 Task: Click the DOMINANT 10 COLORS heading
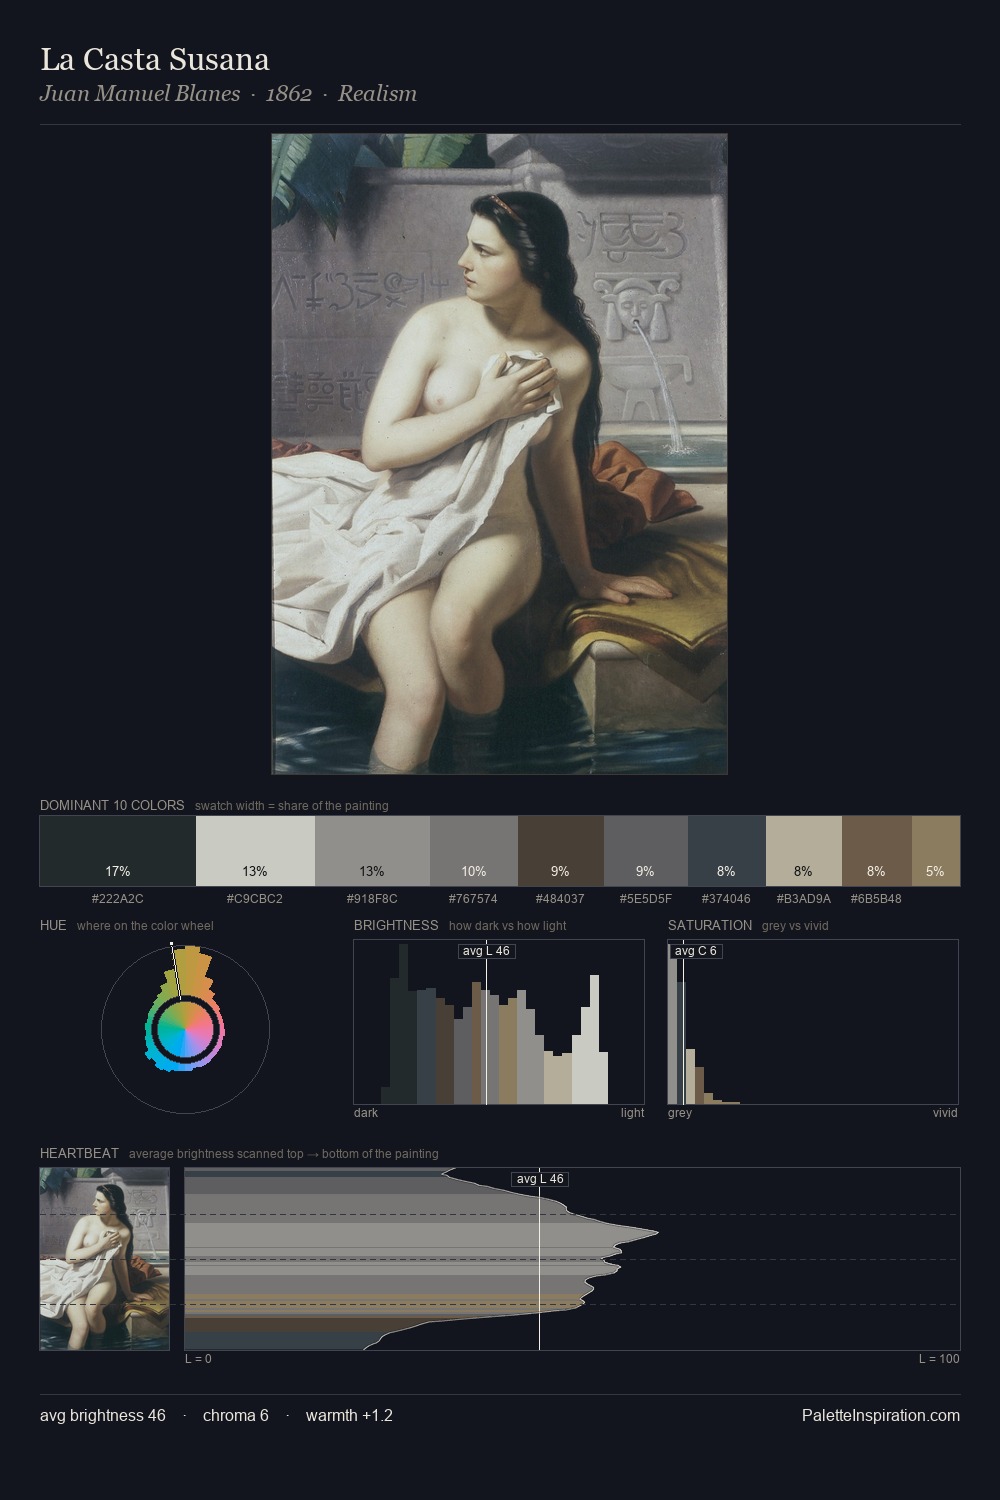tap(112, 805)
